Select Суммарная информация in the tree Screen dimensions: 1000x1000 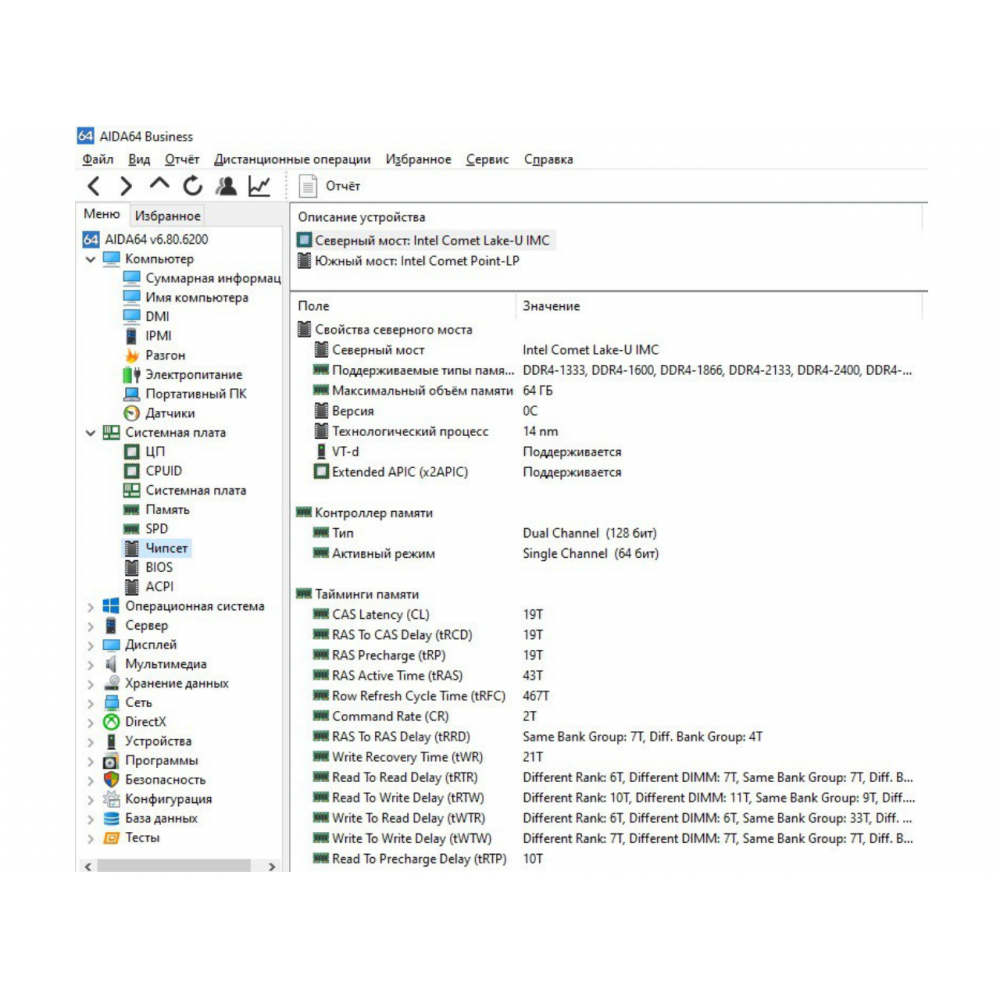(213, 278)
